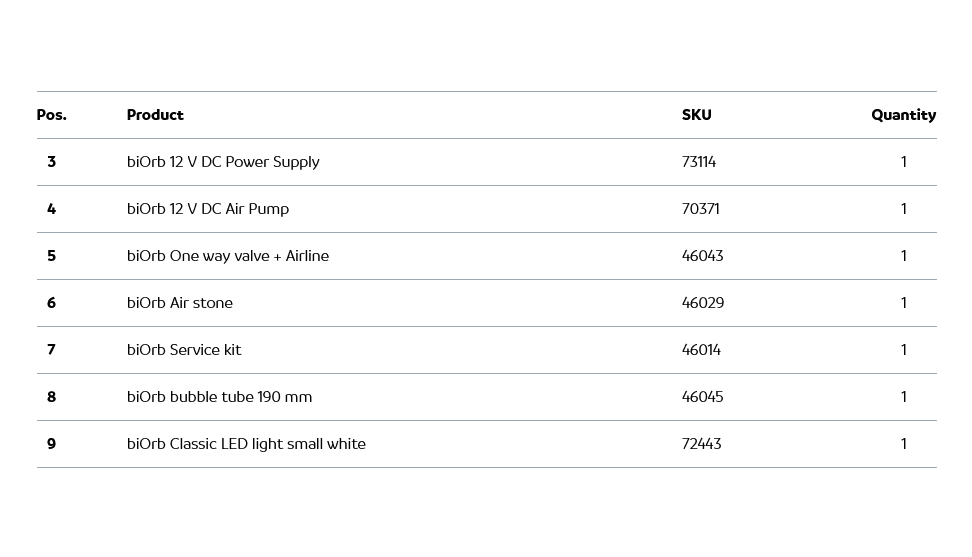Select the Quantity column header
The width and height of the screenshot is (972, 557).
tap(903, 115)
